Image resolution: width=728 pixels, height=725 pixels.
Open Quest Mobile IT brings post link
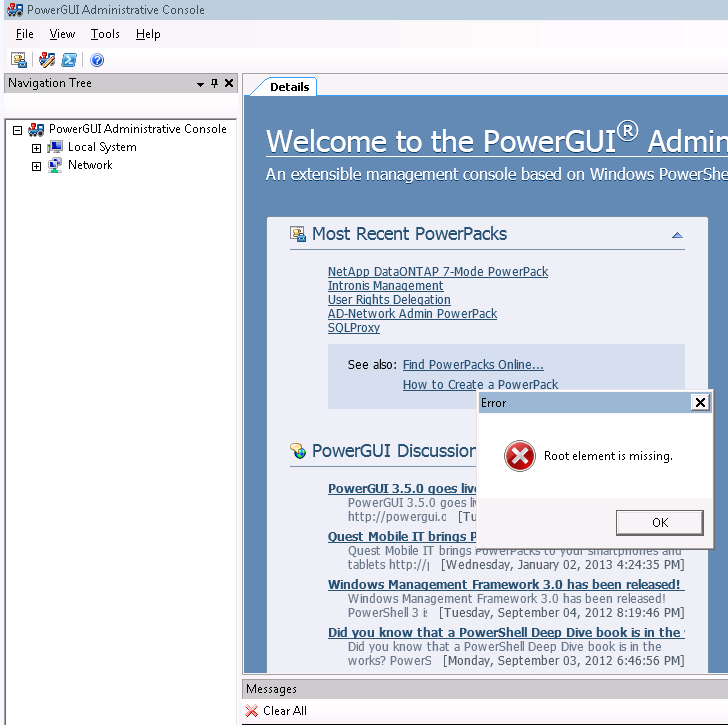(x=402, y=536)
